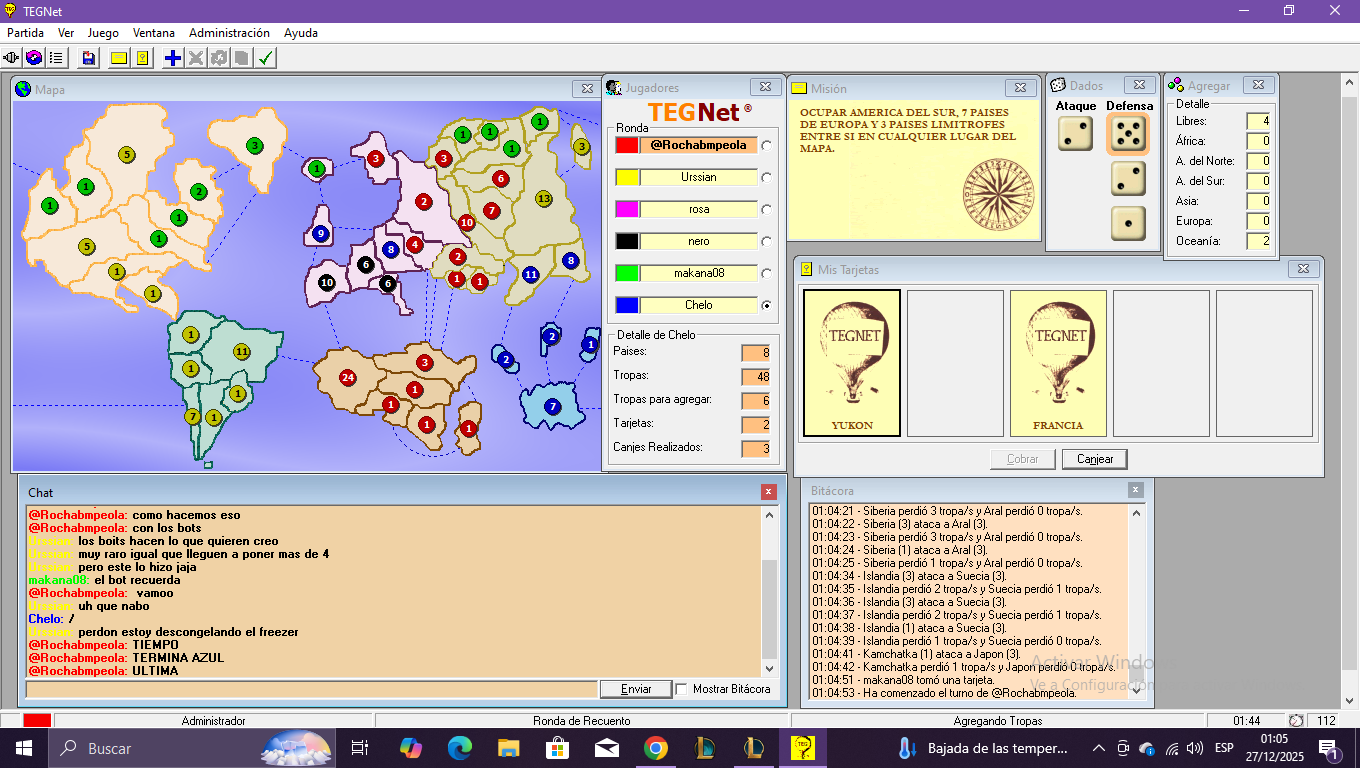Click the Ataque die showing two
Viewport: 1360px width, 768px height.
coord(1075,134)
